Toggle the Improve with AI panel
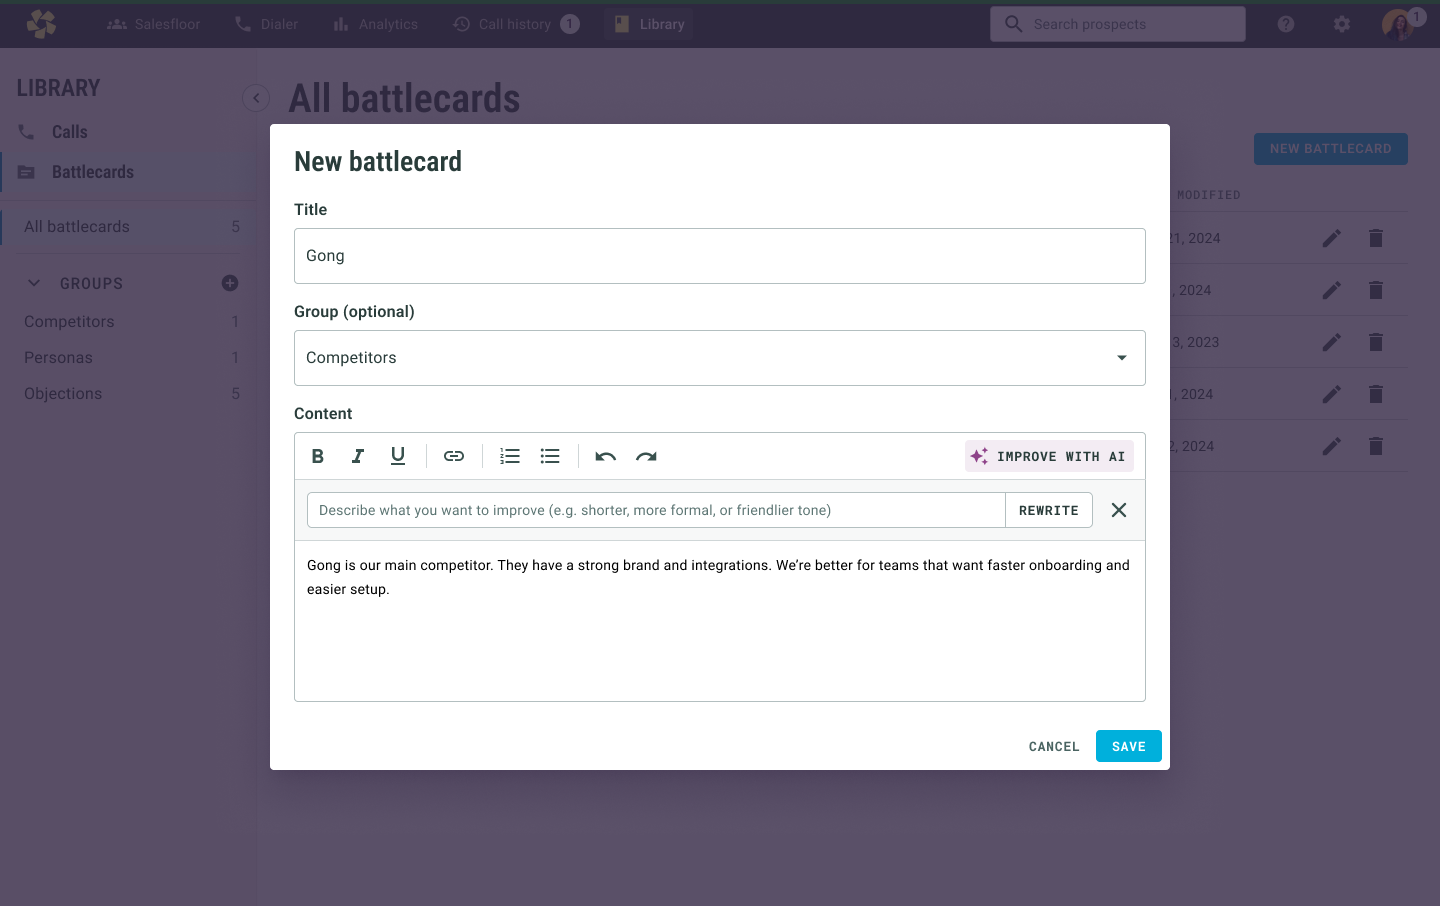The image size is (1440, 906). tap(1049, 456)
